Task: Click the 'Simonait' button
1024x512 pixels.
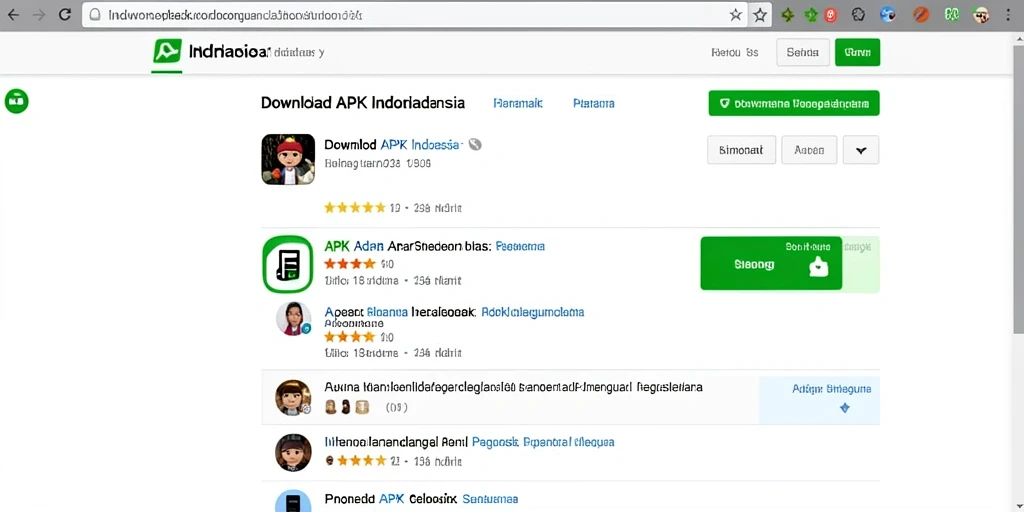Action: (x=741, y=150)
